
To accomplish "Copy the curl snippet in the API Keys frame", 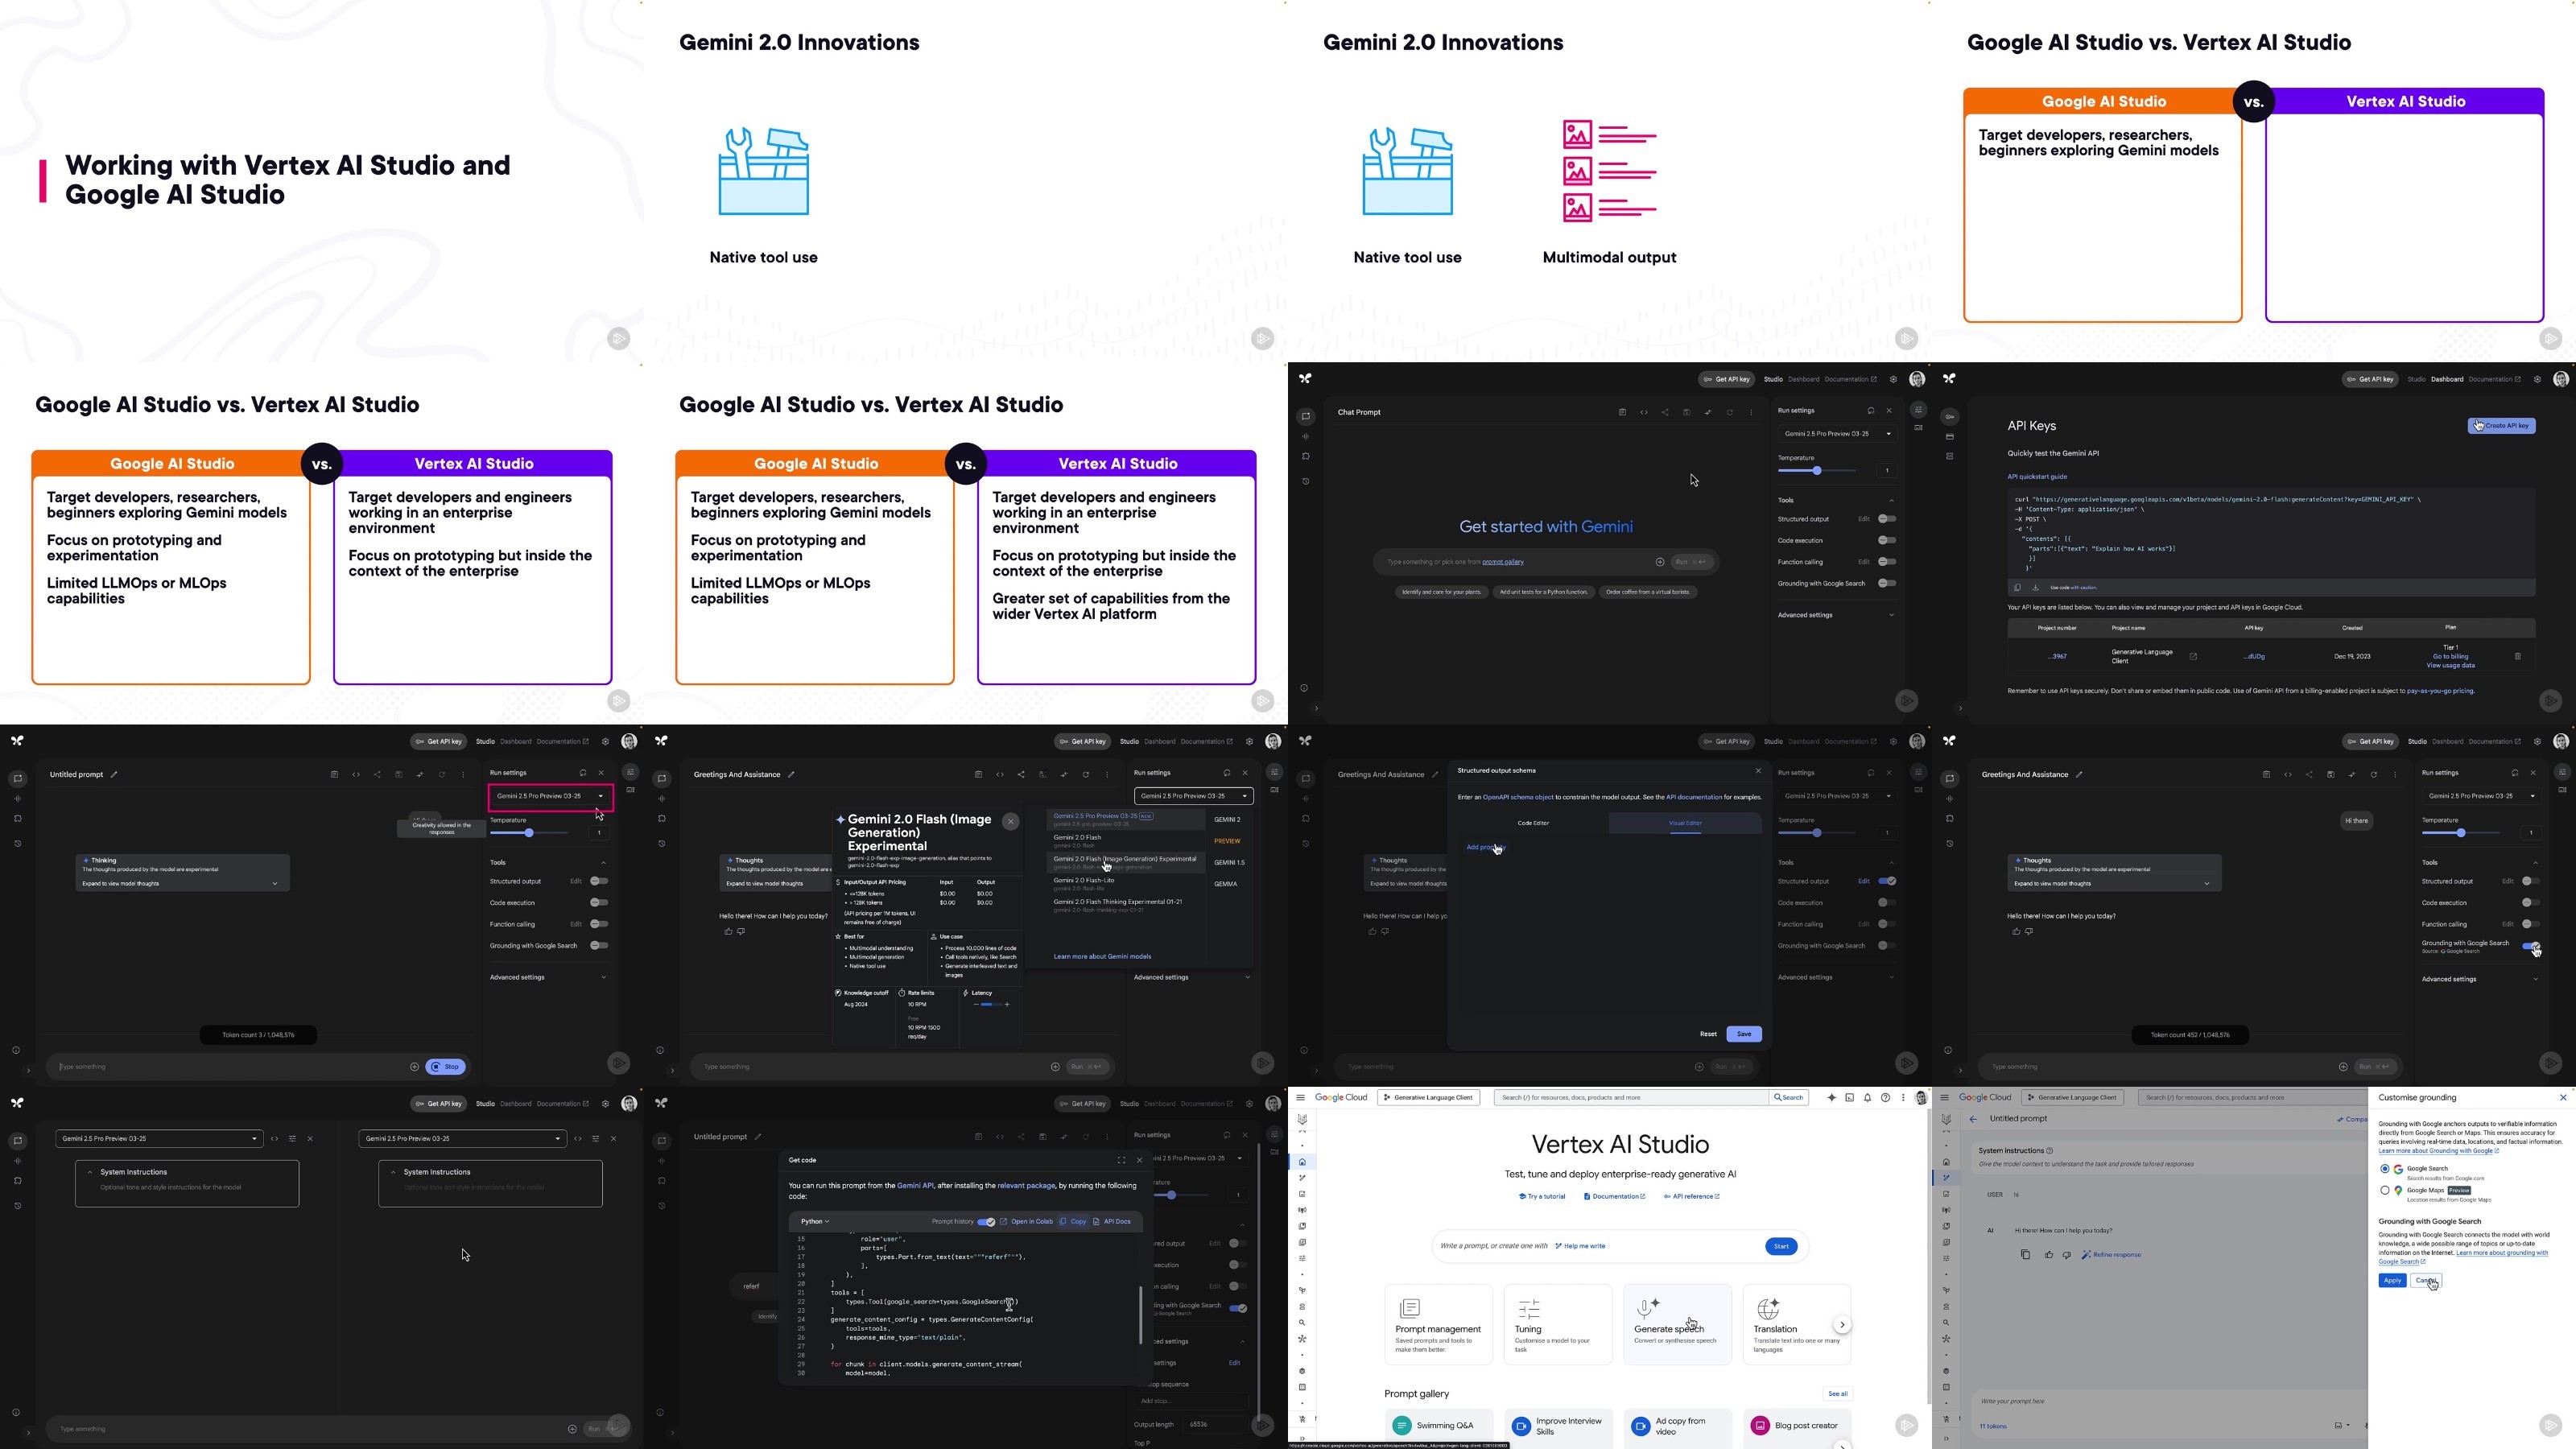I will point(2017,588).
